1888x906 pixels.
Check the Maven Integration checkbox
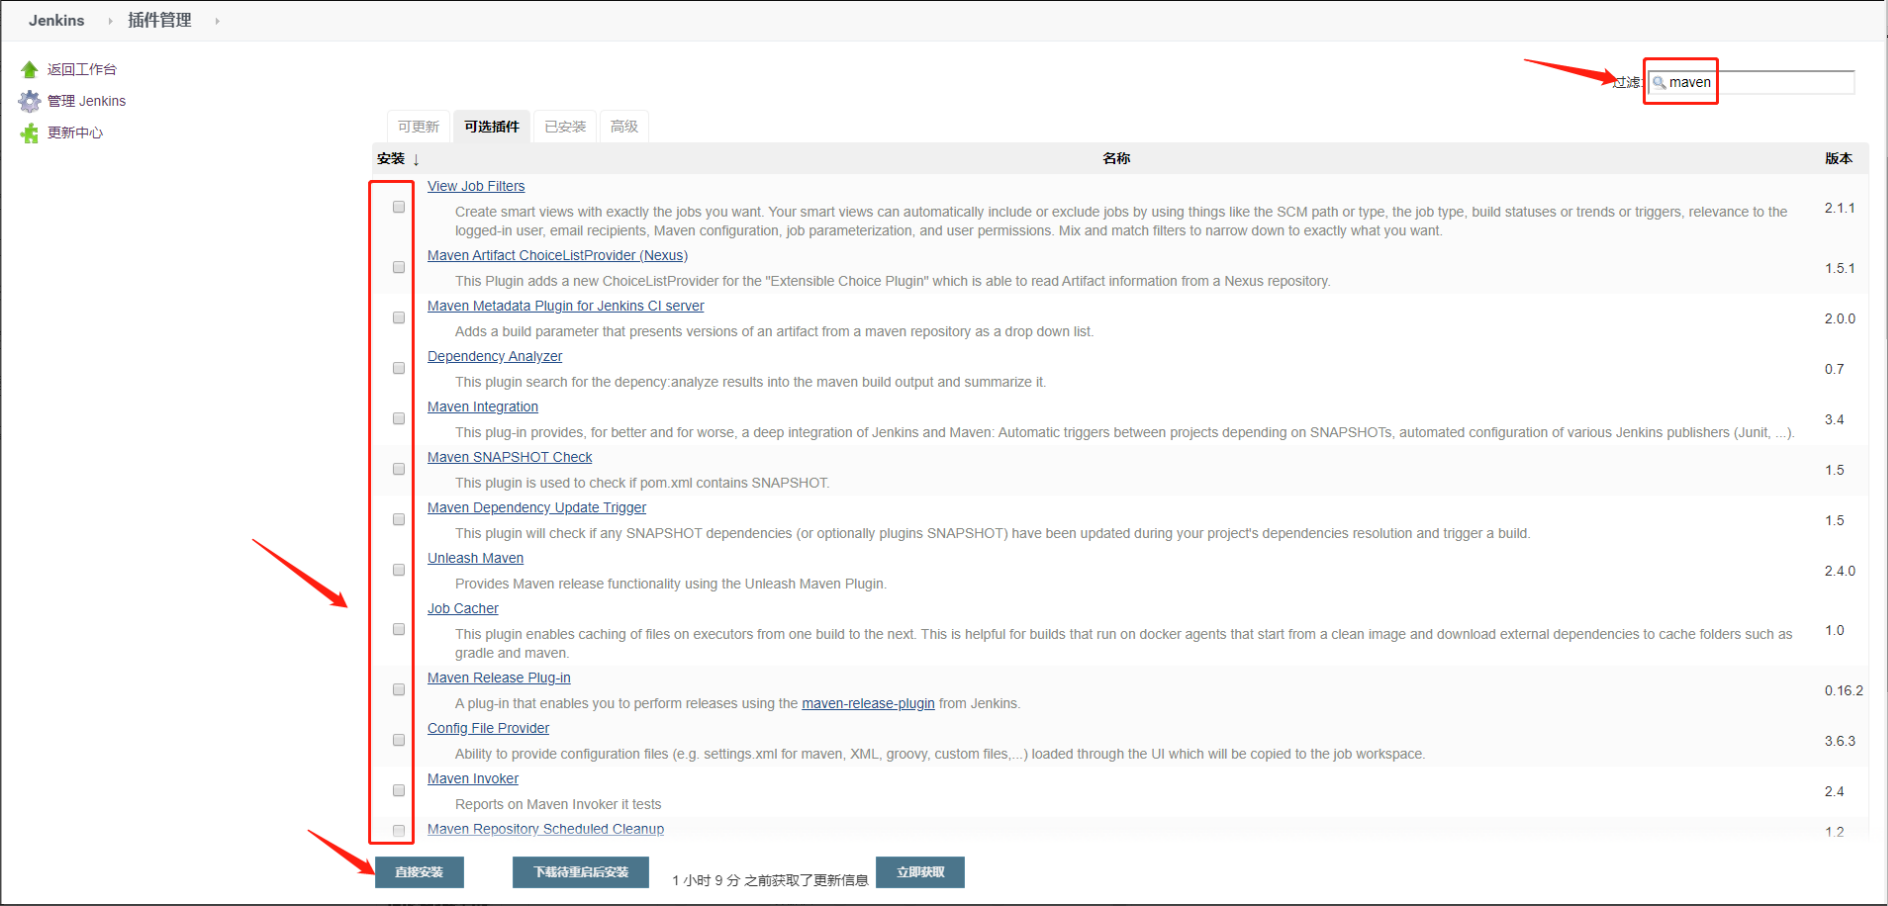[399, 418]
